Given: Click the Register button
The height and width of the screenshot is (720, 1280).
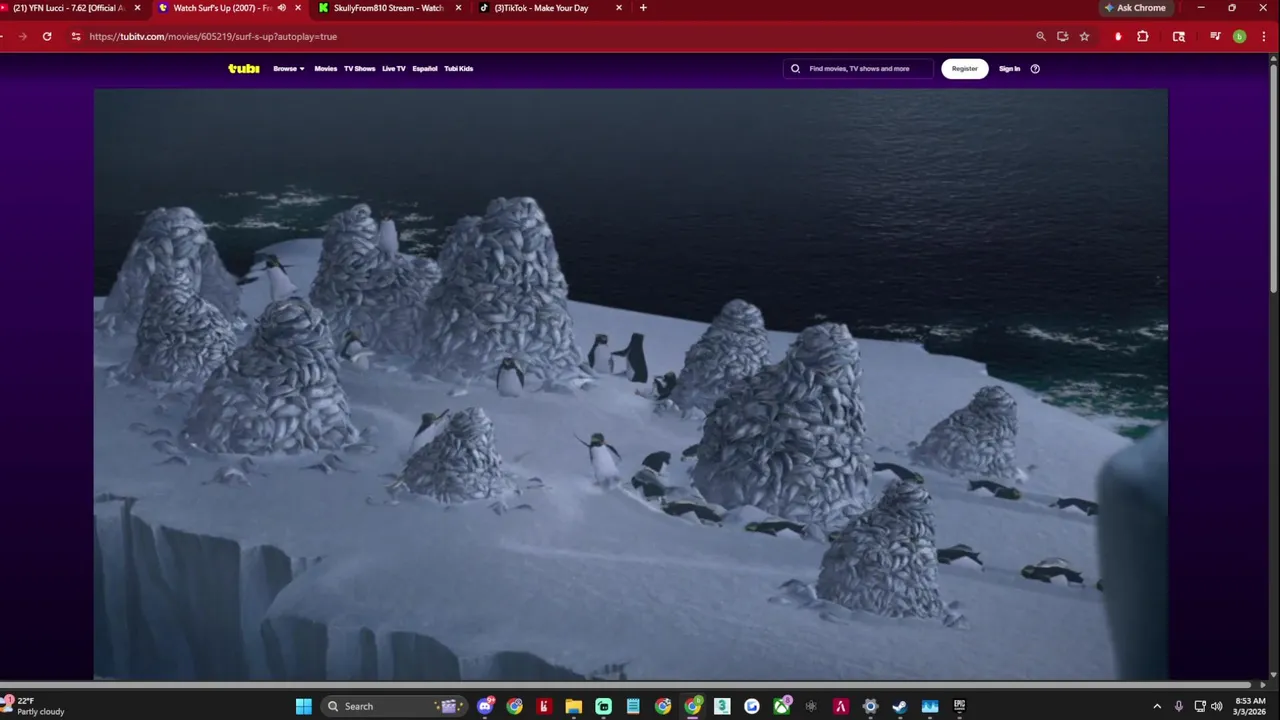Looking at the screenshot, I should (965, 69).
